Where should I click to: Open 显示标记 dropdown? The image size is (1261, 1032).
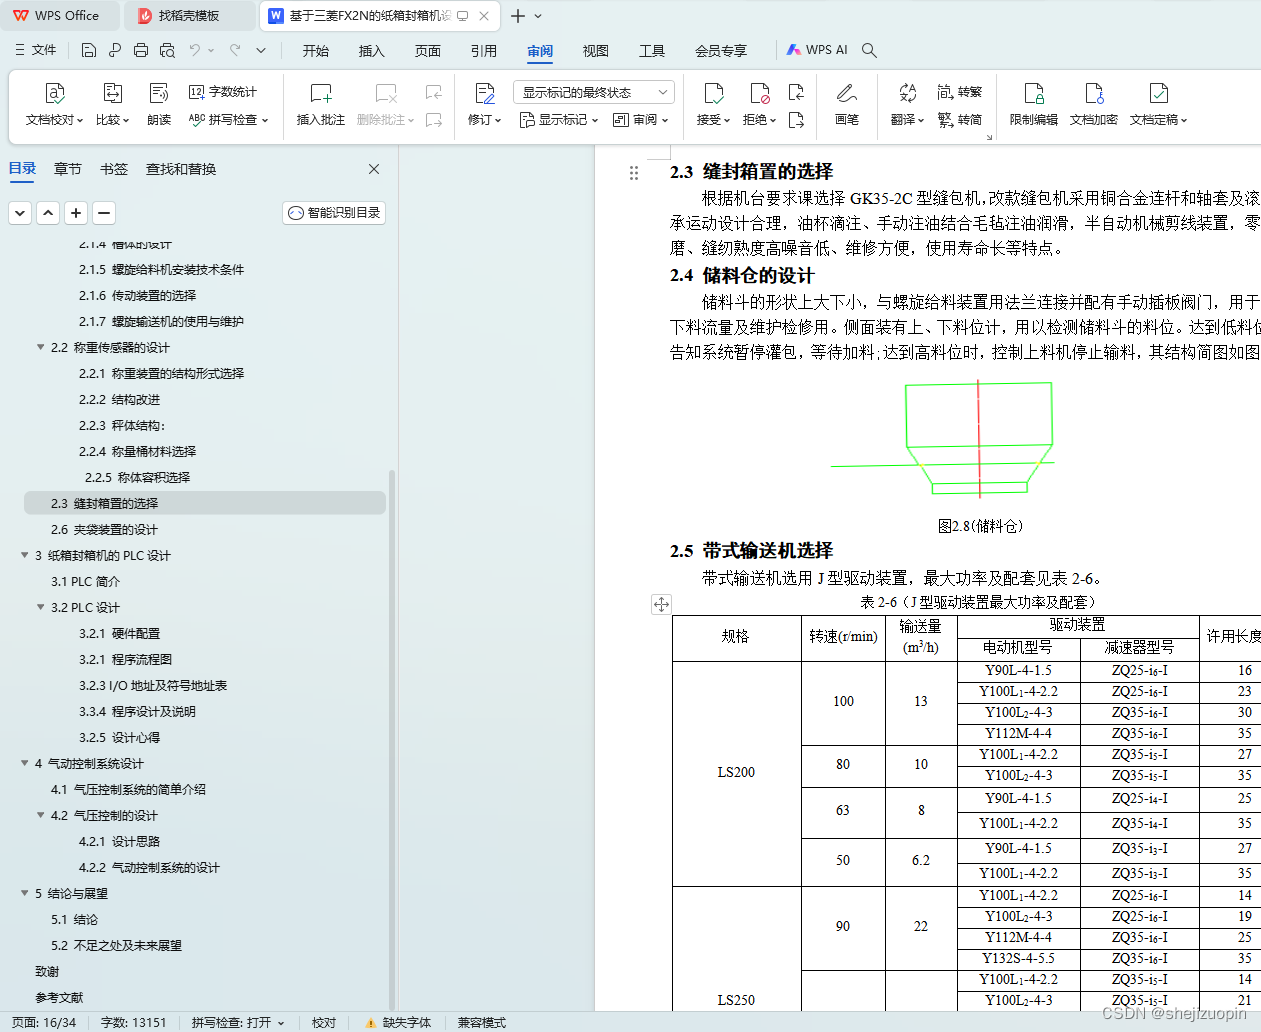pyautogui.click(x=559, y=120)
